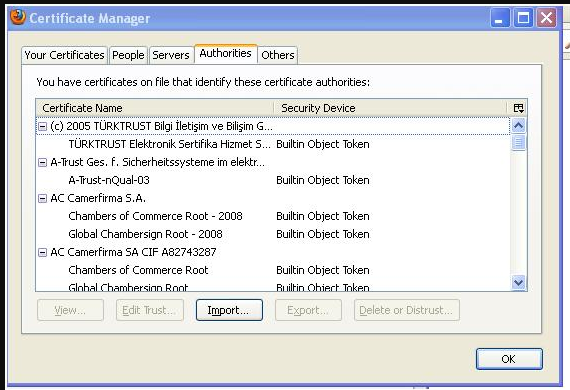Maximize the Certificate Manager window
Viewport: 570px width, 390px height.
[523, 17]
